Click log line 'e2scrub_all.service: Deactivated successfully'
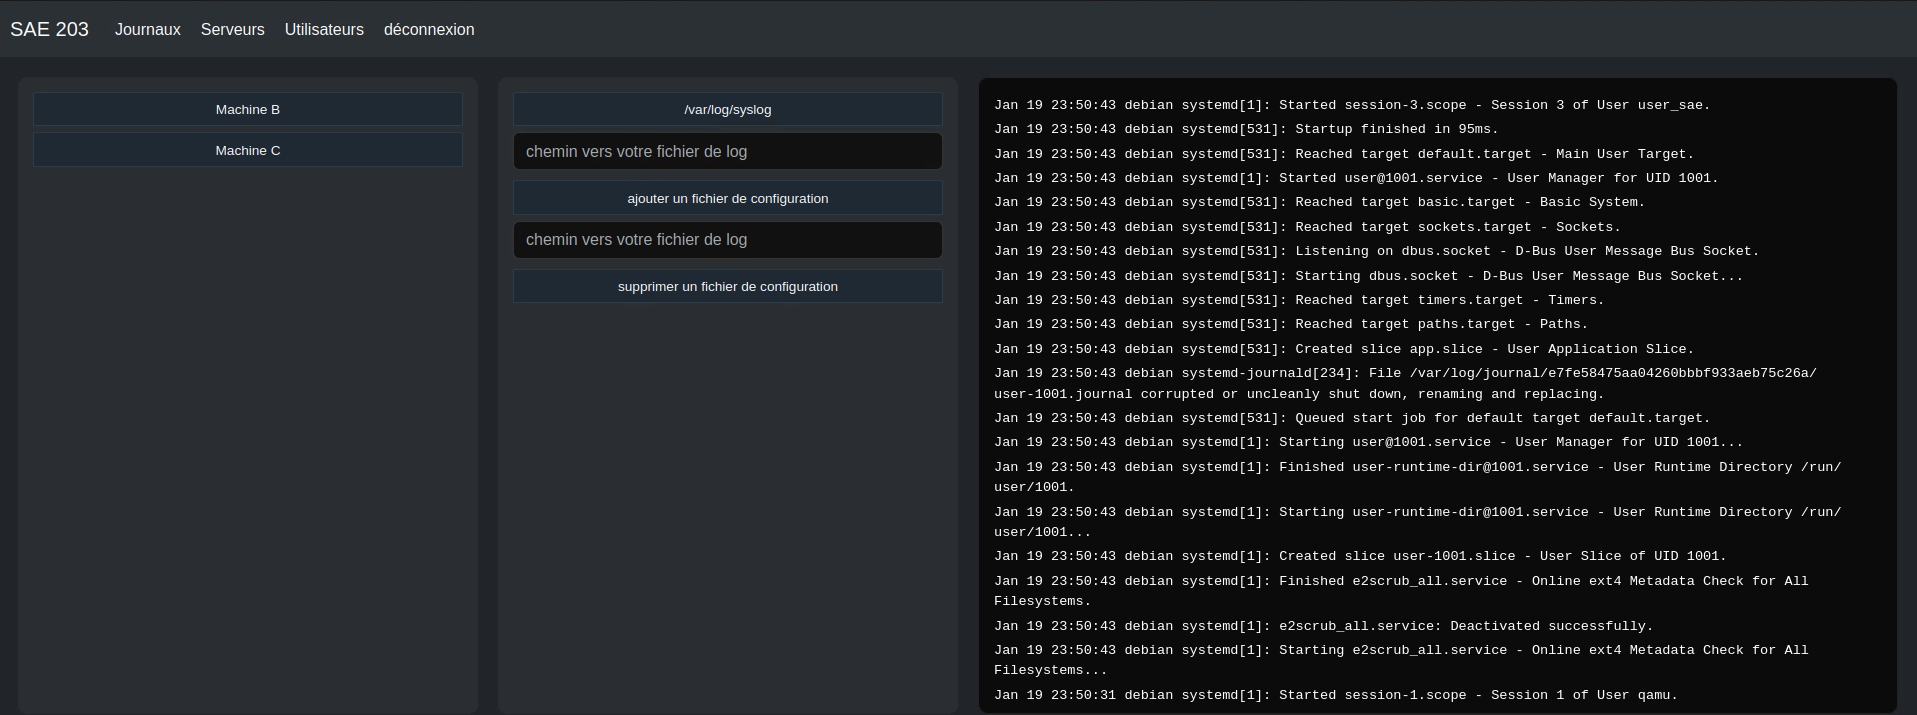The width and height of the screenshot is (1917, 715). pyautogui.click(x=1323, y=626)
